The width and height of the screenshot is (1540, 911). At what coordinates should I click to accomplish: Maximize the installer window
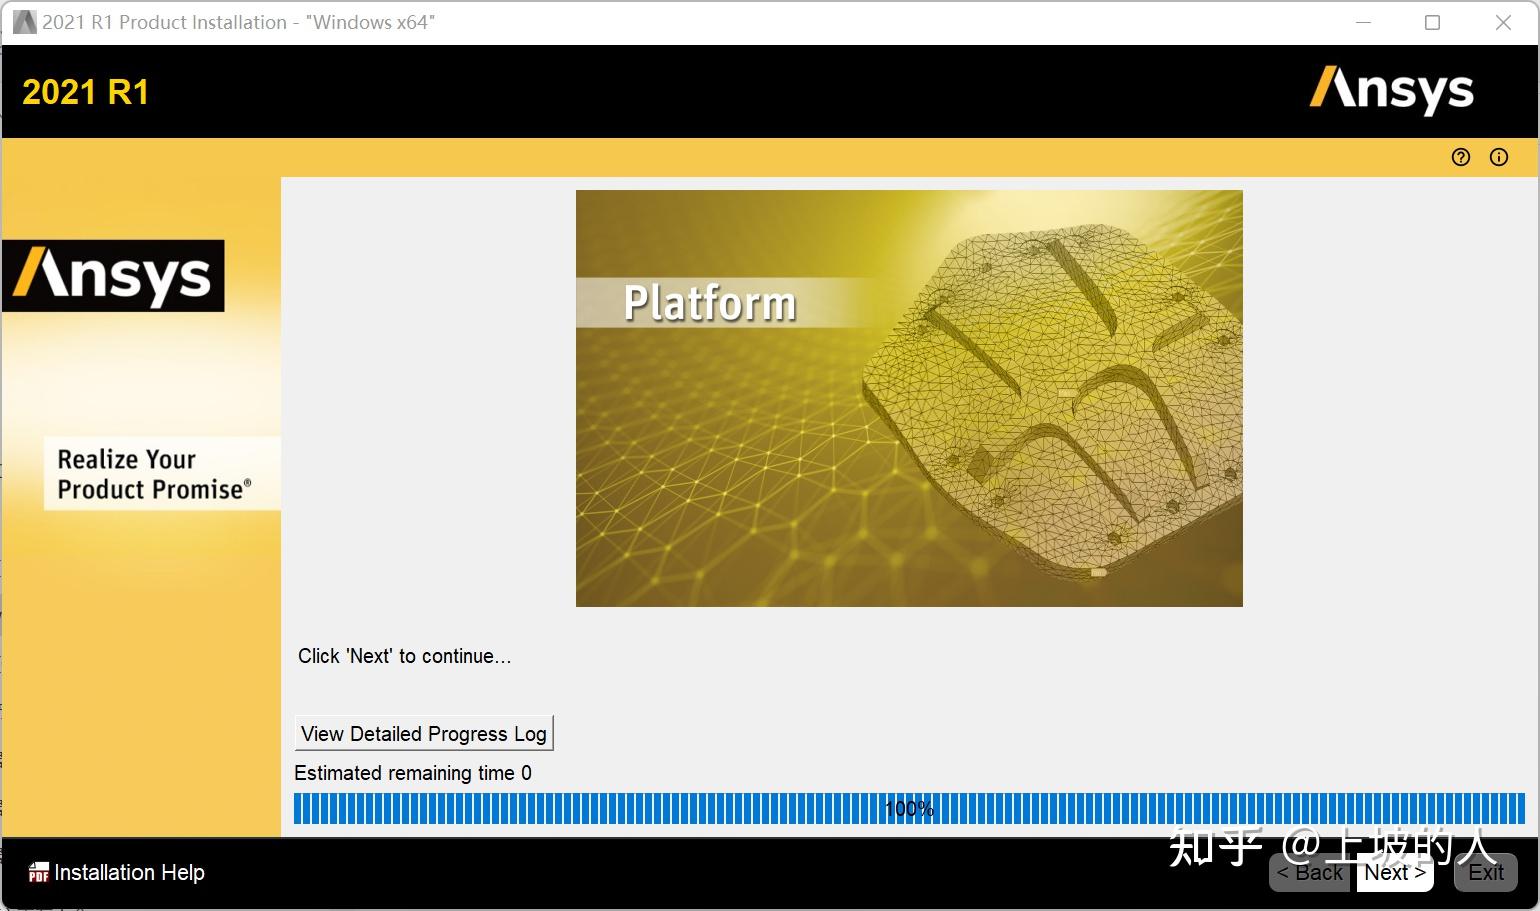tap(1432, 22)
